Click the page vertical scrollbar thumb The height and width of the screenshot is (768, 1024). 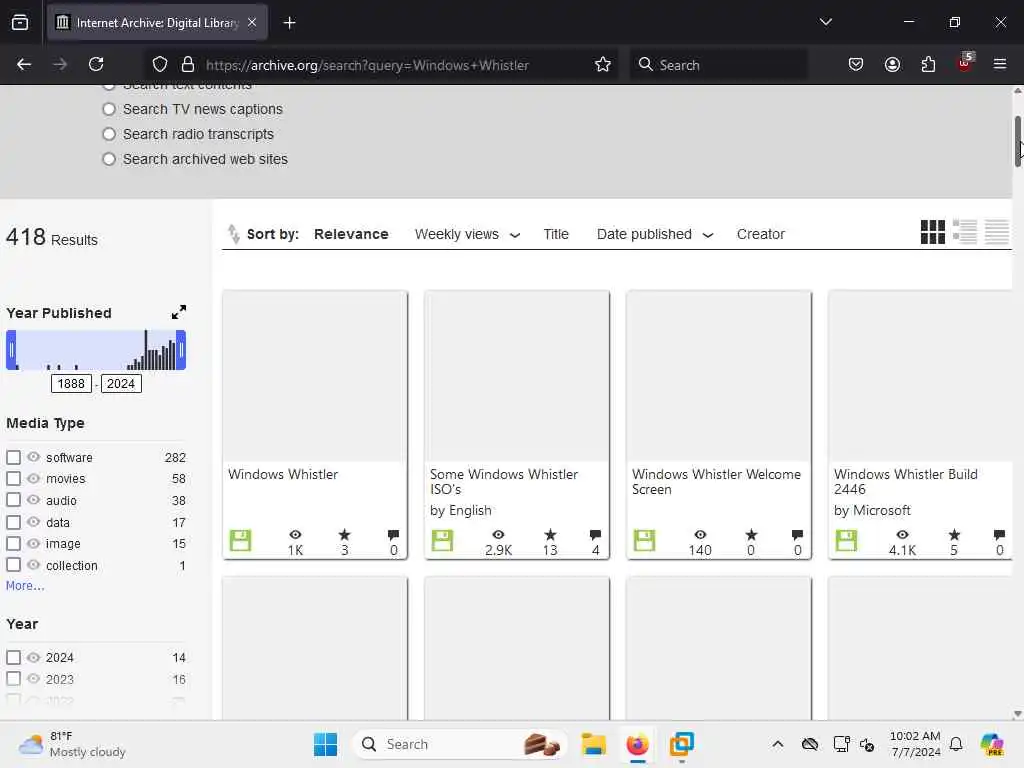[x=1017, y=142]
